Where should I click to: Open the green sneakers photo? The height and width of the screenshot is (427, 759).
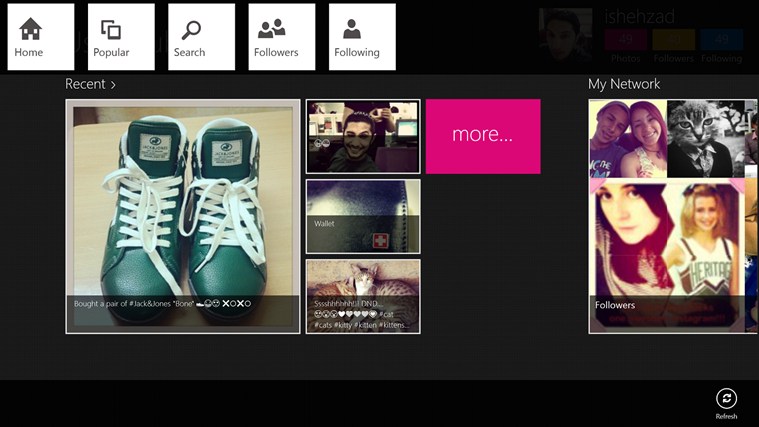[183, 215]
